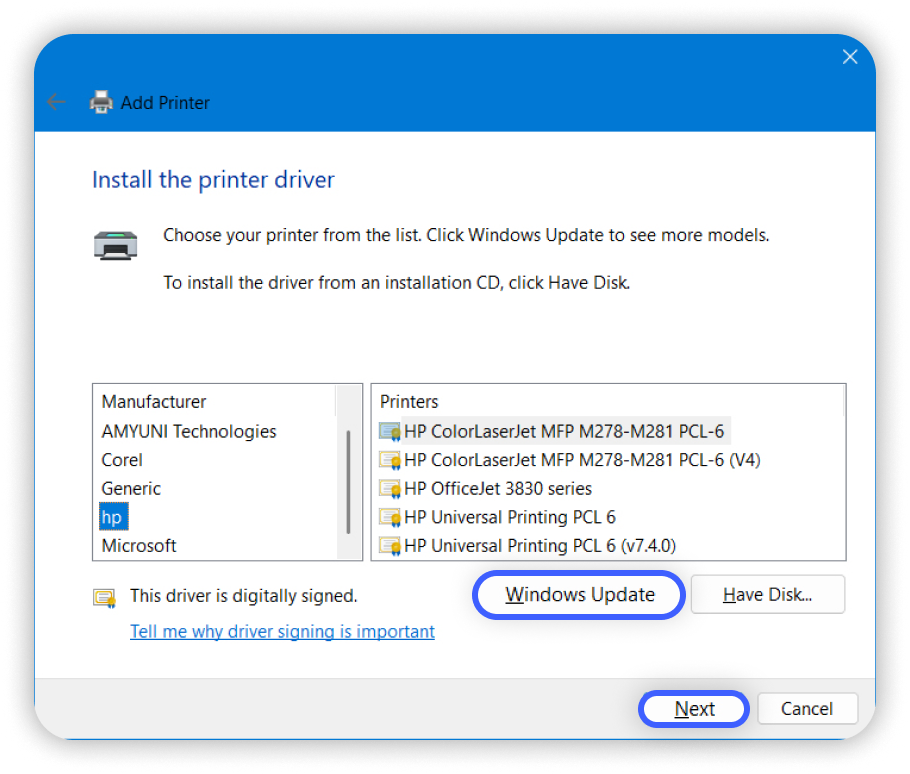The height and width of the screenshot is (774, 910).
Task: Proceed with the Next button
Action: click(x=694, y=709)
